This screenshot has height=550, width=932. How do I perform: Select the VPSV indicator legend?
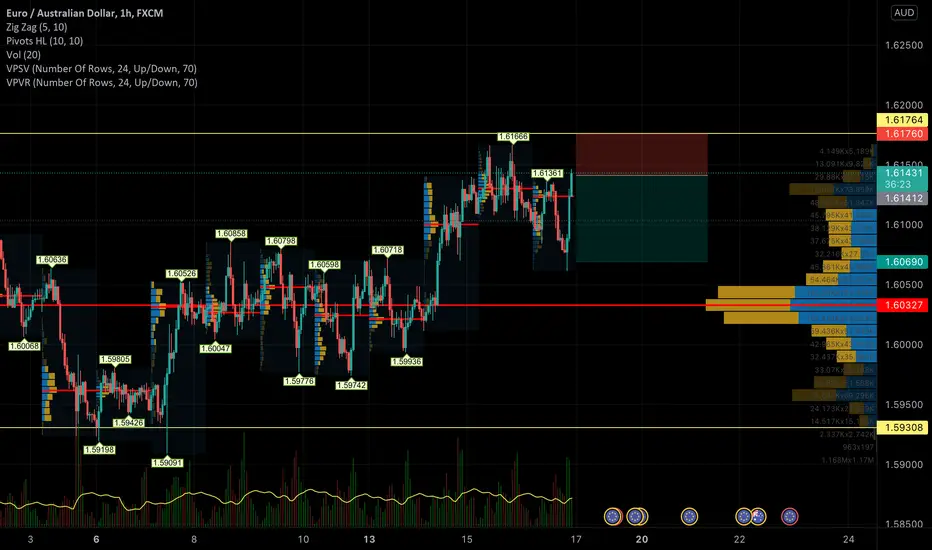point(102,68)
